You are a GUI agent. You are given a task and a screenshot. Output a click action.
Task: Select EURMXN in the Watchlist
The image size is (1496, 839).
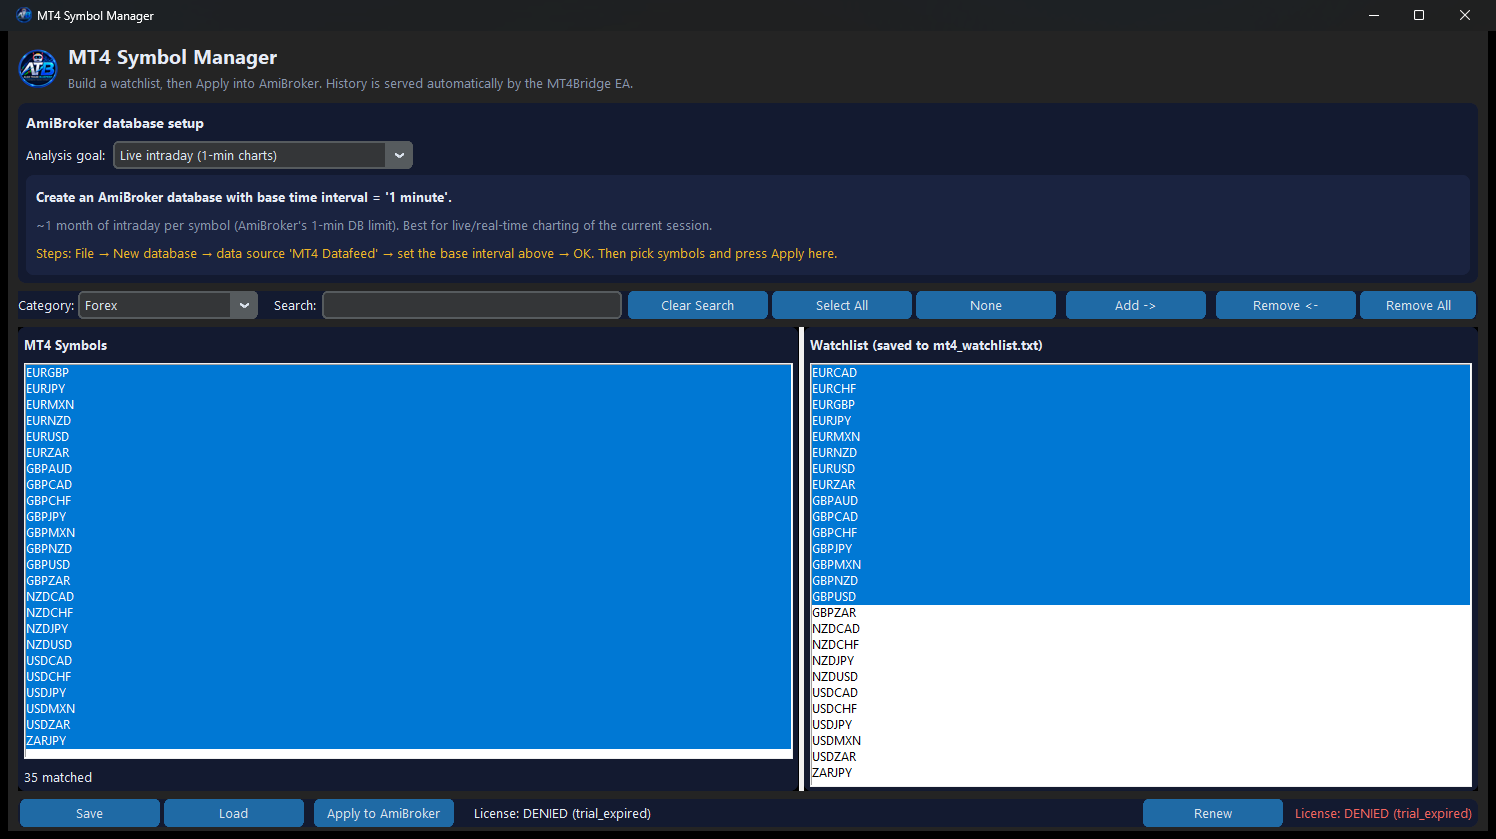(x=1141, y=437)
